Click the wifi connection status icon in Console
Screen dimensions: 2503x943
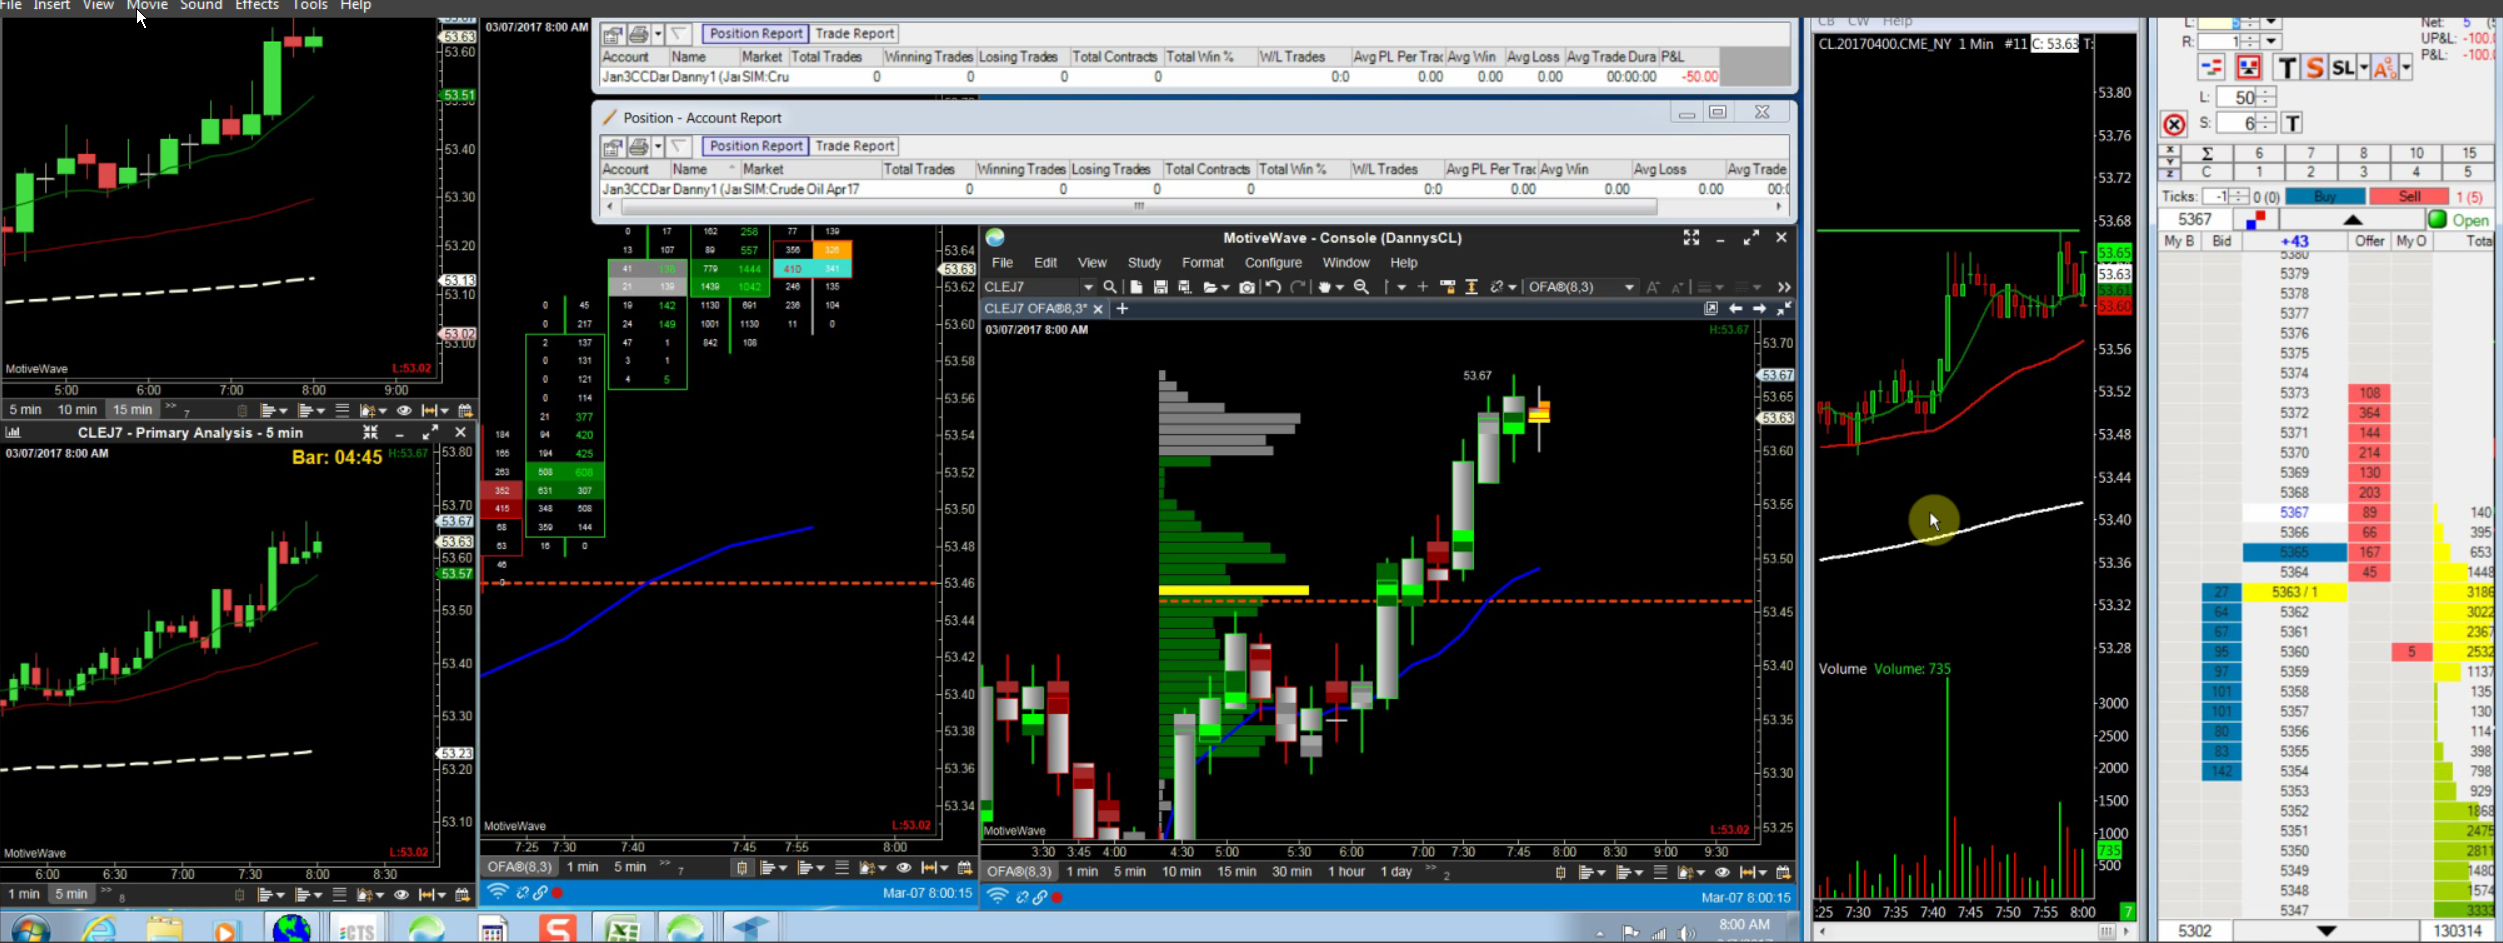pos(997,896)
